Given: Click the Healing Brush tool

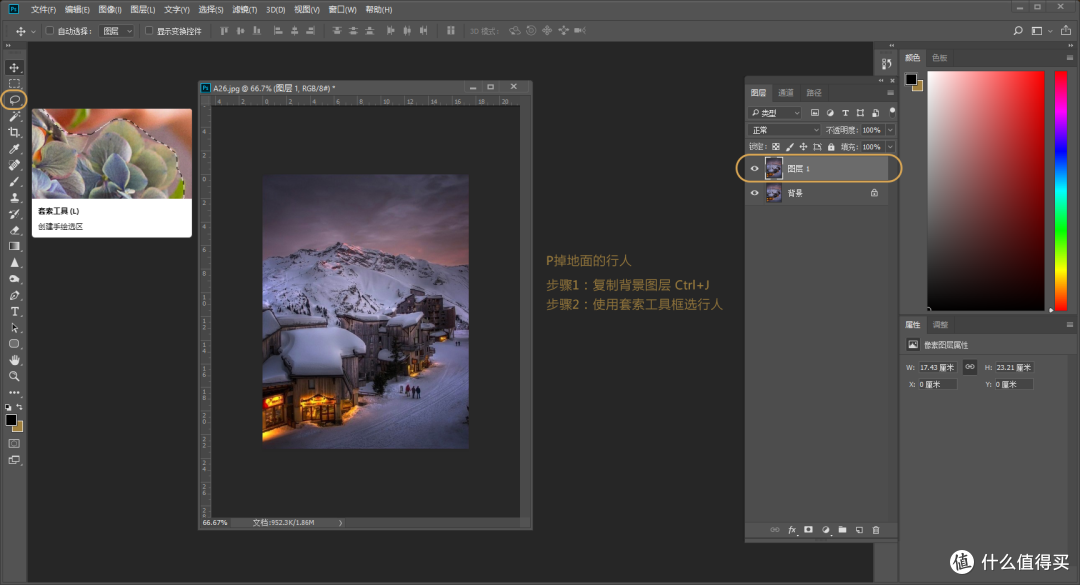Looking at the screenshot, I should click(13, 163).
